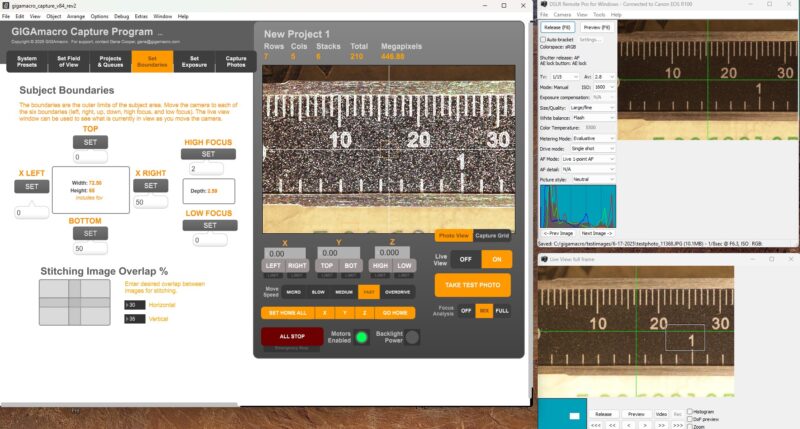Click Release (F8) in DSLR Remote Pro
The image size is (800, 429).
pyautogui.click(x=557, y=27)
